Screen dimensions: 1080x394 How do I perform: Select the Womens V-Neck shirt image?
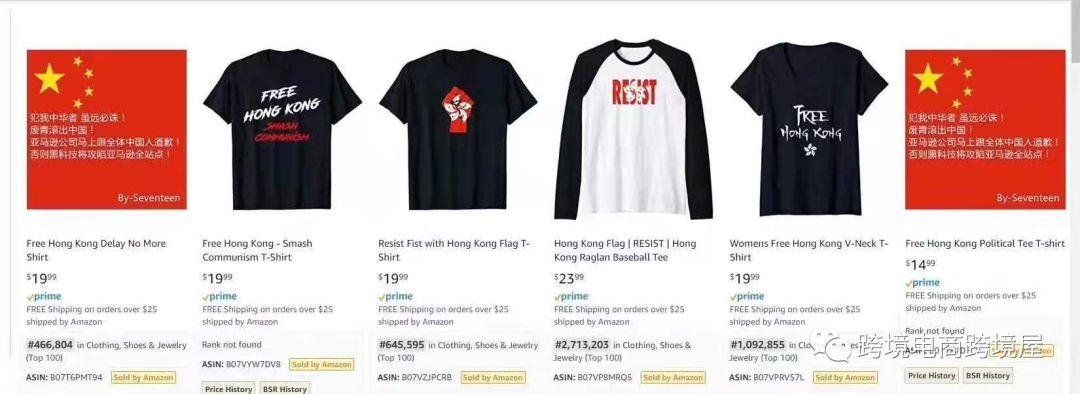tap(809, 129)
